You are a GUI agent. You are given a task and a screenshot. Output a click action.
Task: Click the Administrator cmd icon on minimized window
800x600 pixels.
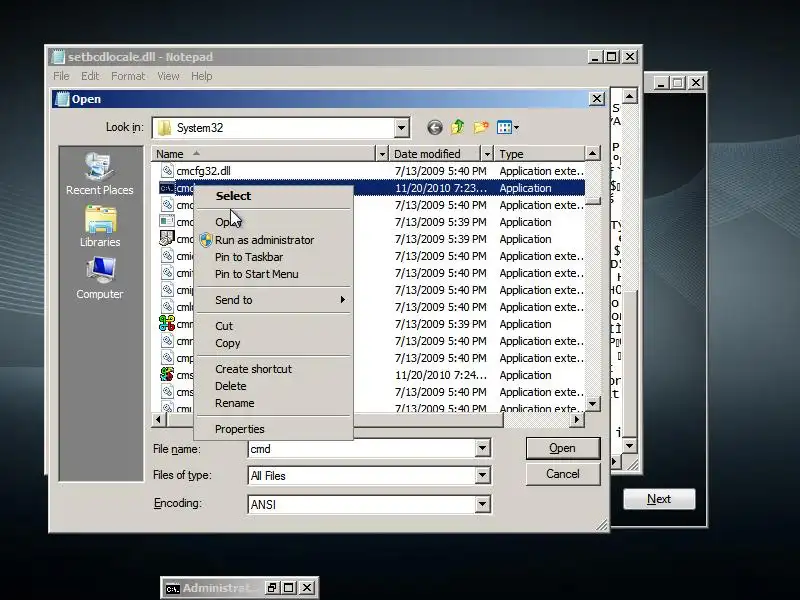[x=172, y=589]
